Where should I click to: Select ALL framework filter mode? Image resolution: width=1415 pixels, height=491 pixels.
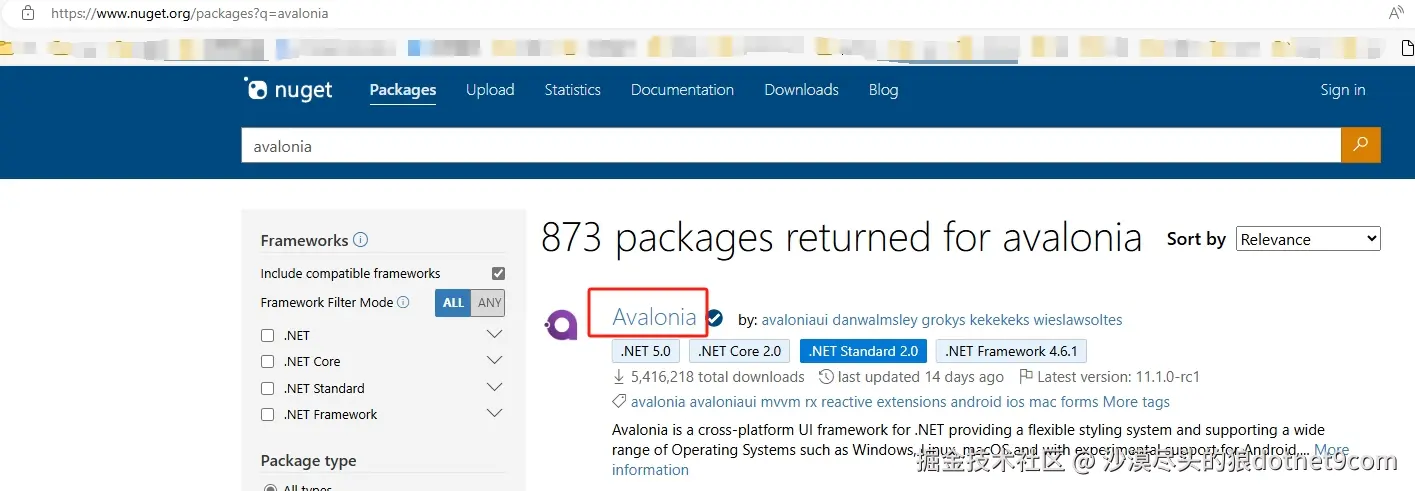(x=453, y=303)
